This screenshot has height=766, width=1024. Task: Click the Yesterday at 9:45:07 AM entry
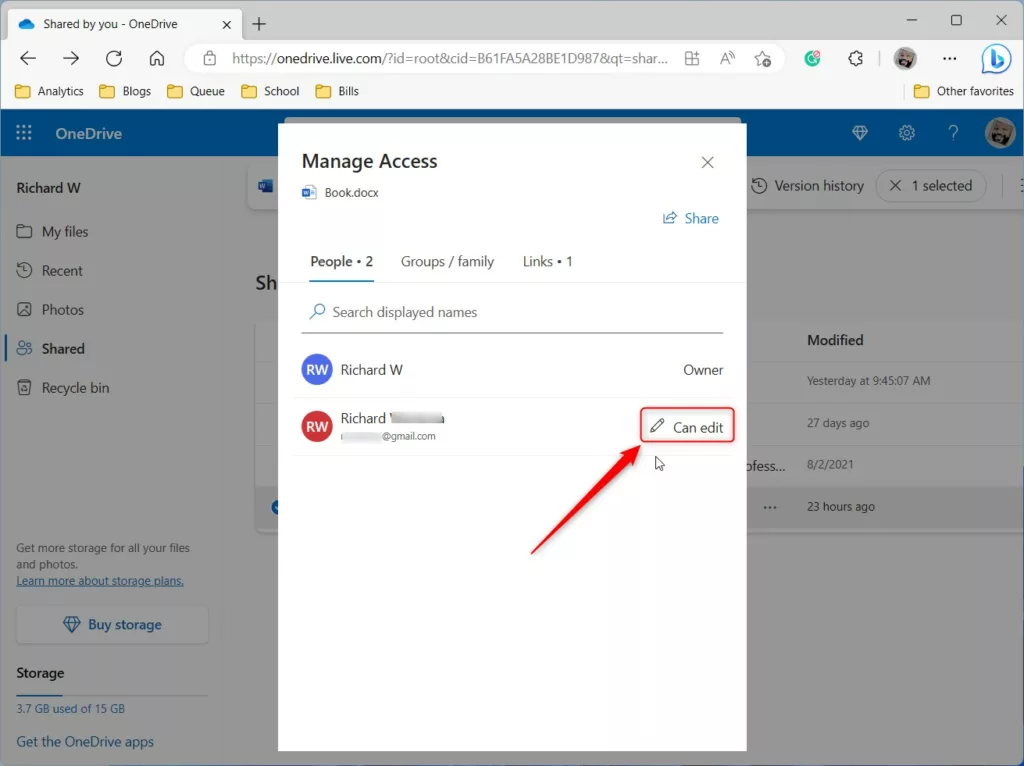868,381
